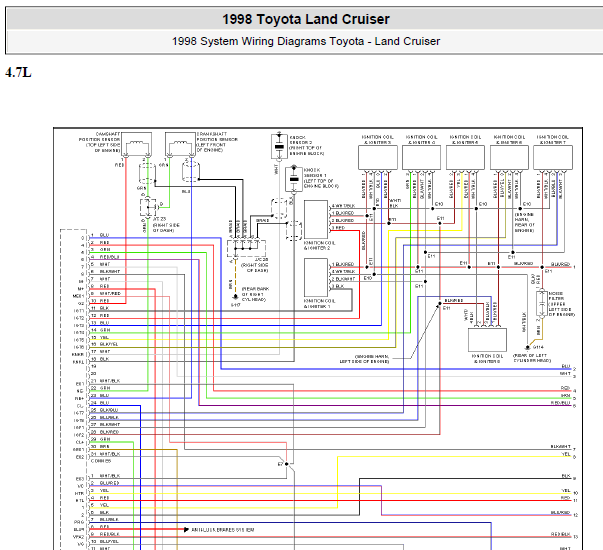Click the 'Noise Filter' label text
Viewport: 603px width, 550px height.
click(x=561, y=304)
